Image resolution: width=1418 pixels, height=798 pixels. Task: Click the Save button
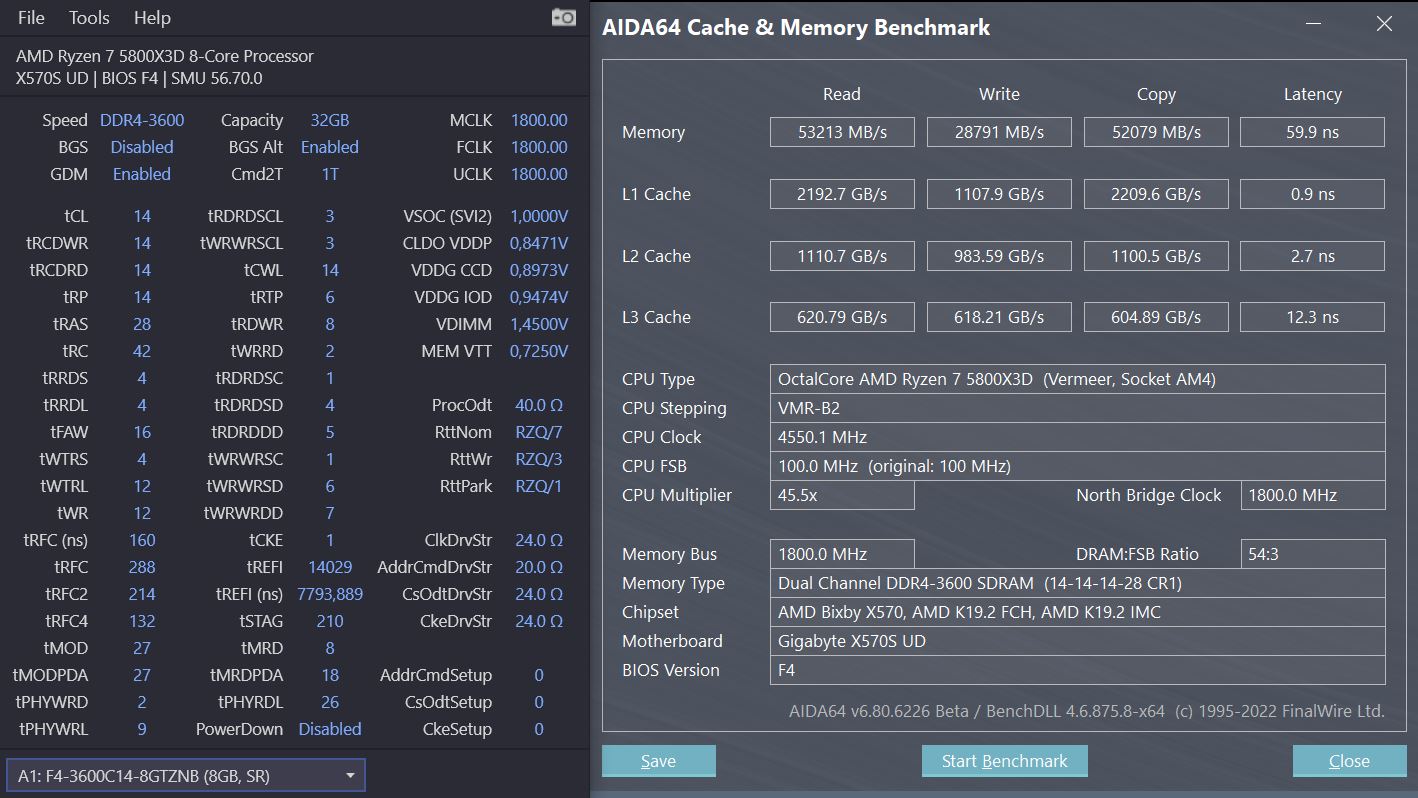click(x=658, y=761)
